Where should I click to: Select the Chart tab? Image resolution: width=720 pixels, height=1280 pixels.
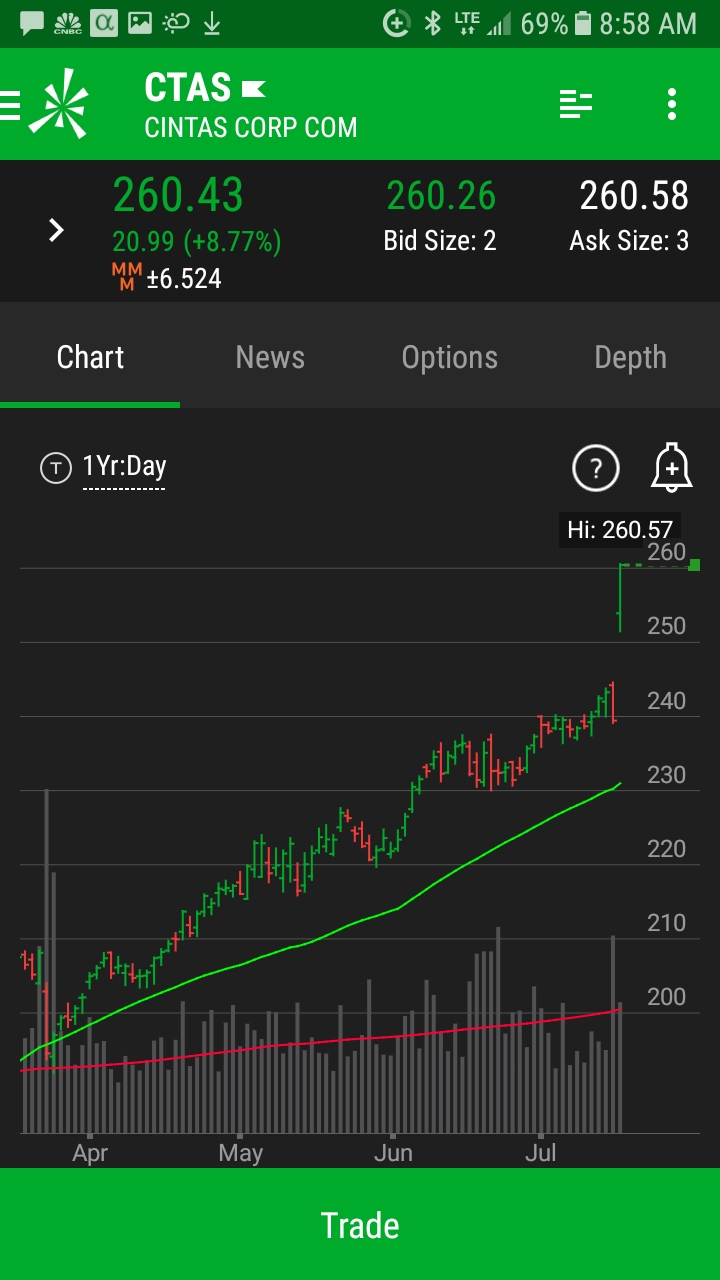click(x=90, y=357)
